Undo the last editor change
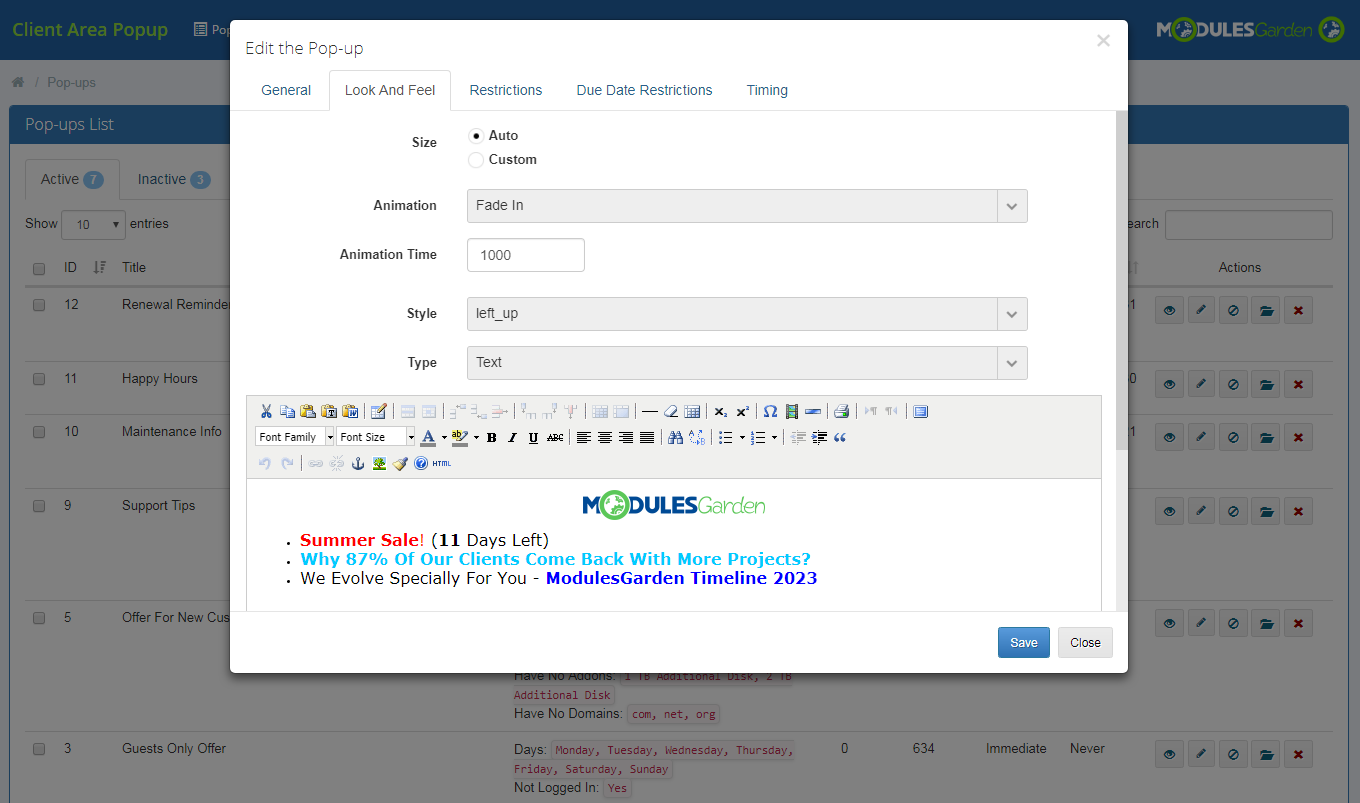The height and width of the screenshot is (803, 1360). point(263,461)
